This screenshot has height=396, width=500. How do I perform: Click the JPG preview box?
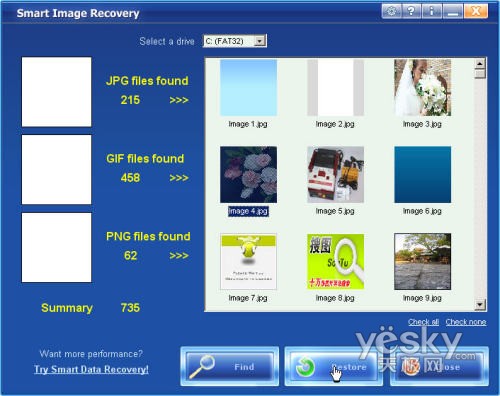(x=56, y=92)
